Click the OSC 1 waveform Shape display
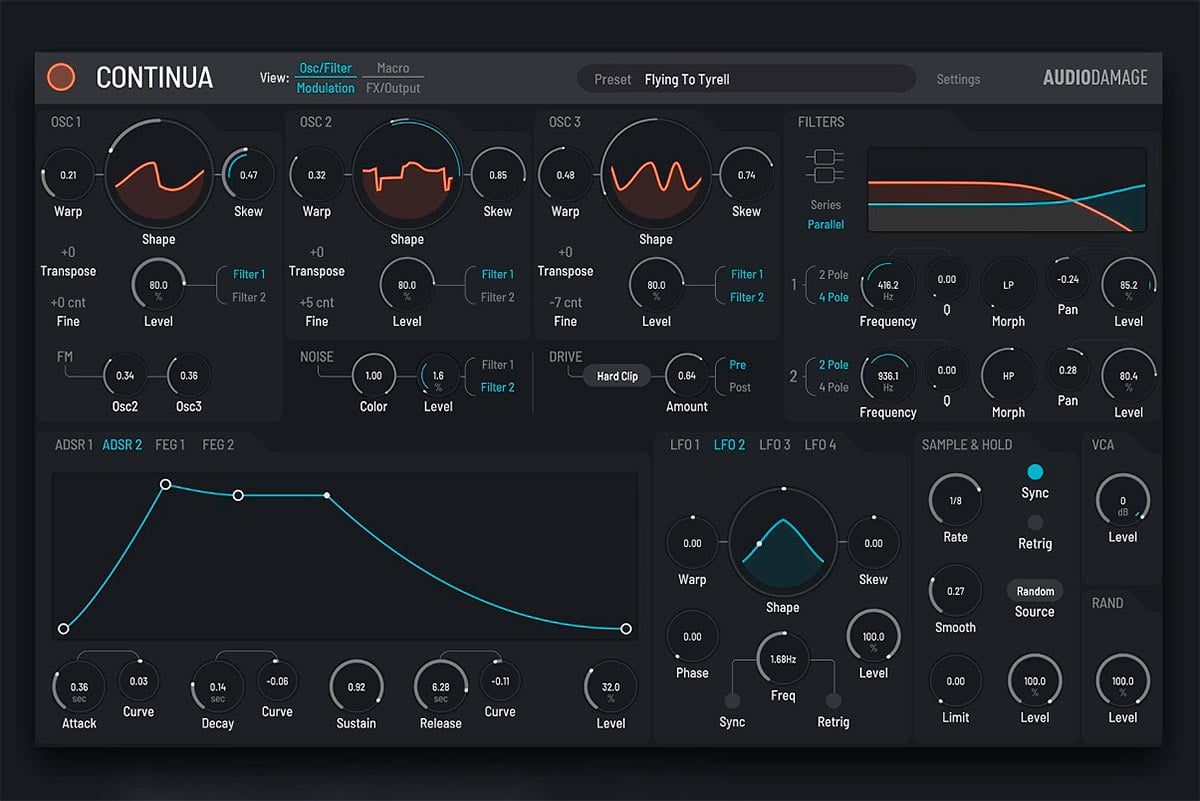This screenshot has height=801, width=1200. [x=159, y=174]
